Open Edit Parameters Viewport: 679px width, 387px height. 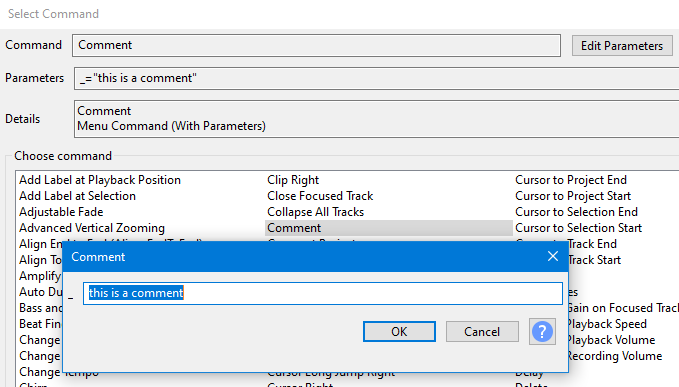pyautogui.click(x=622, y=45)
